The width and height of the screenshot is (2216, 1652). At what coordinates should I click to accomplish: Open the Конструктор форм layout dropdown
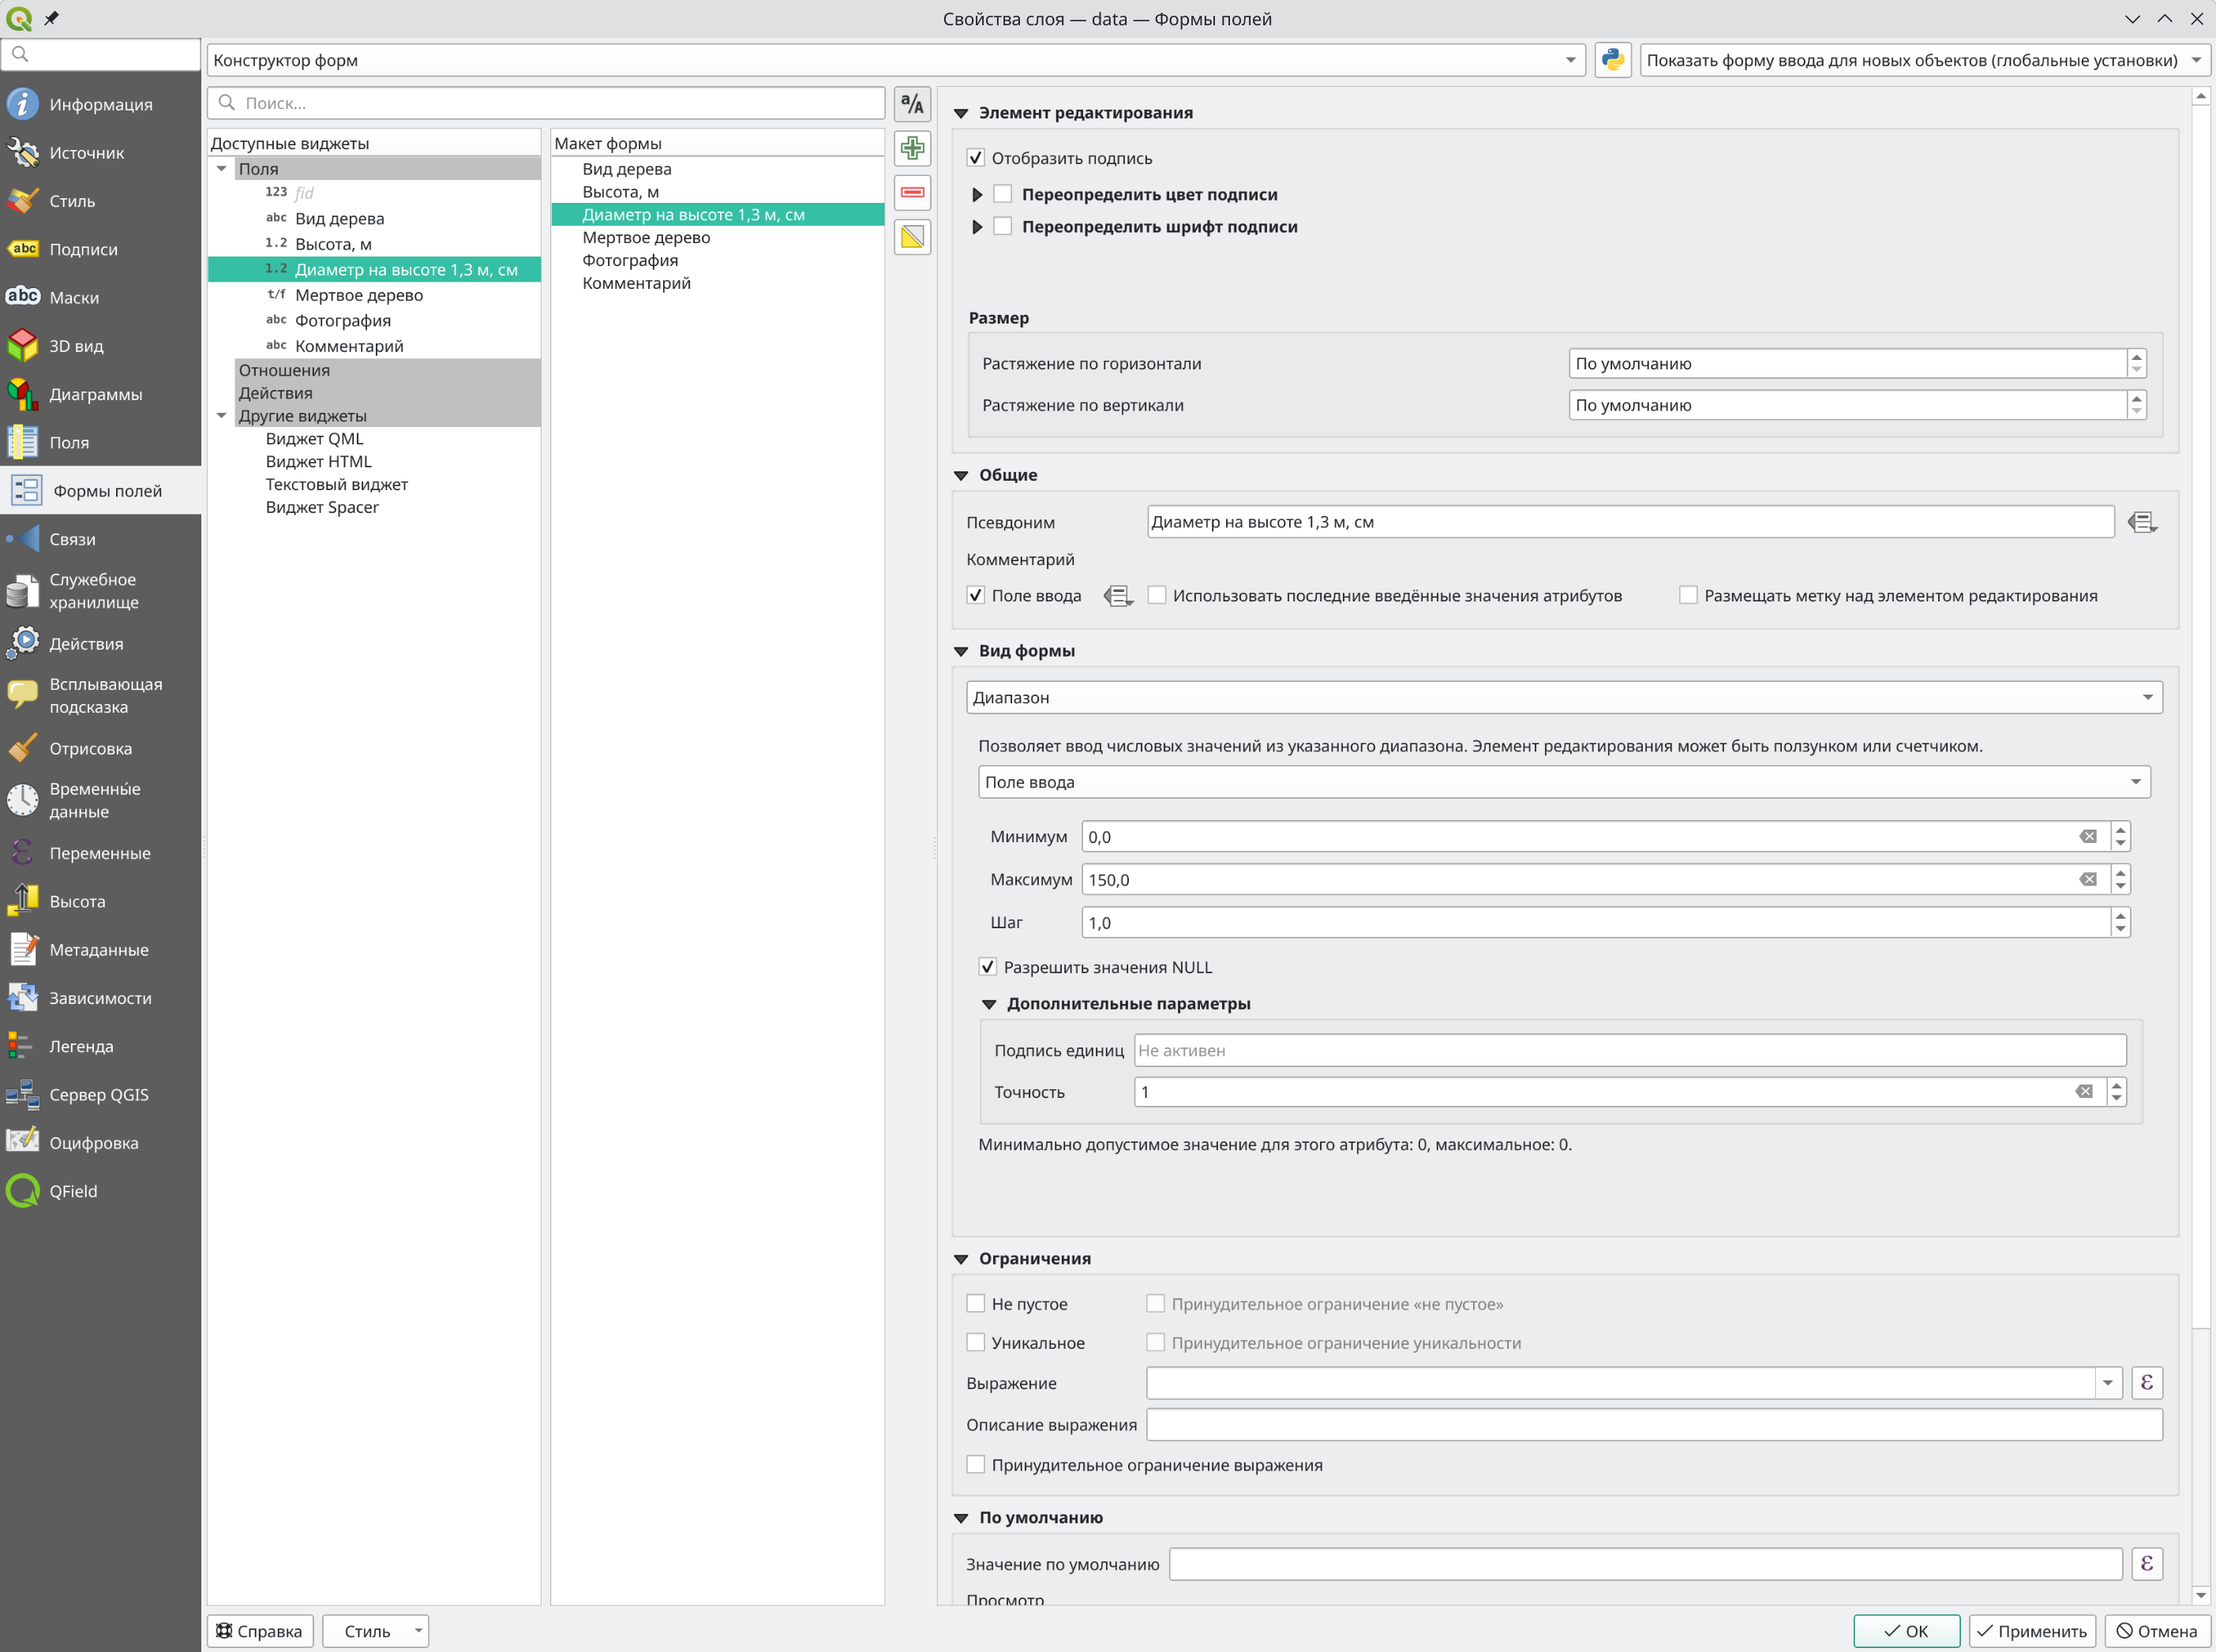click(x=895, y=60)
